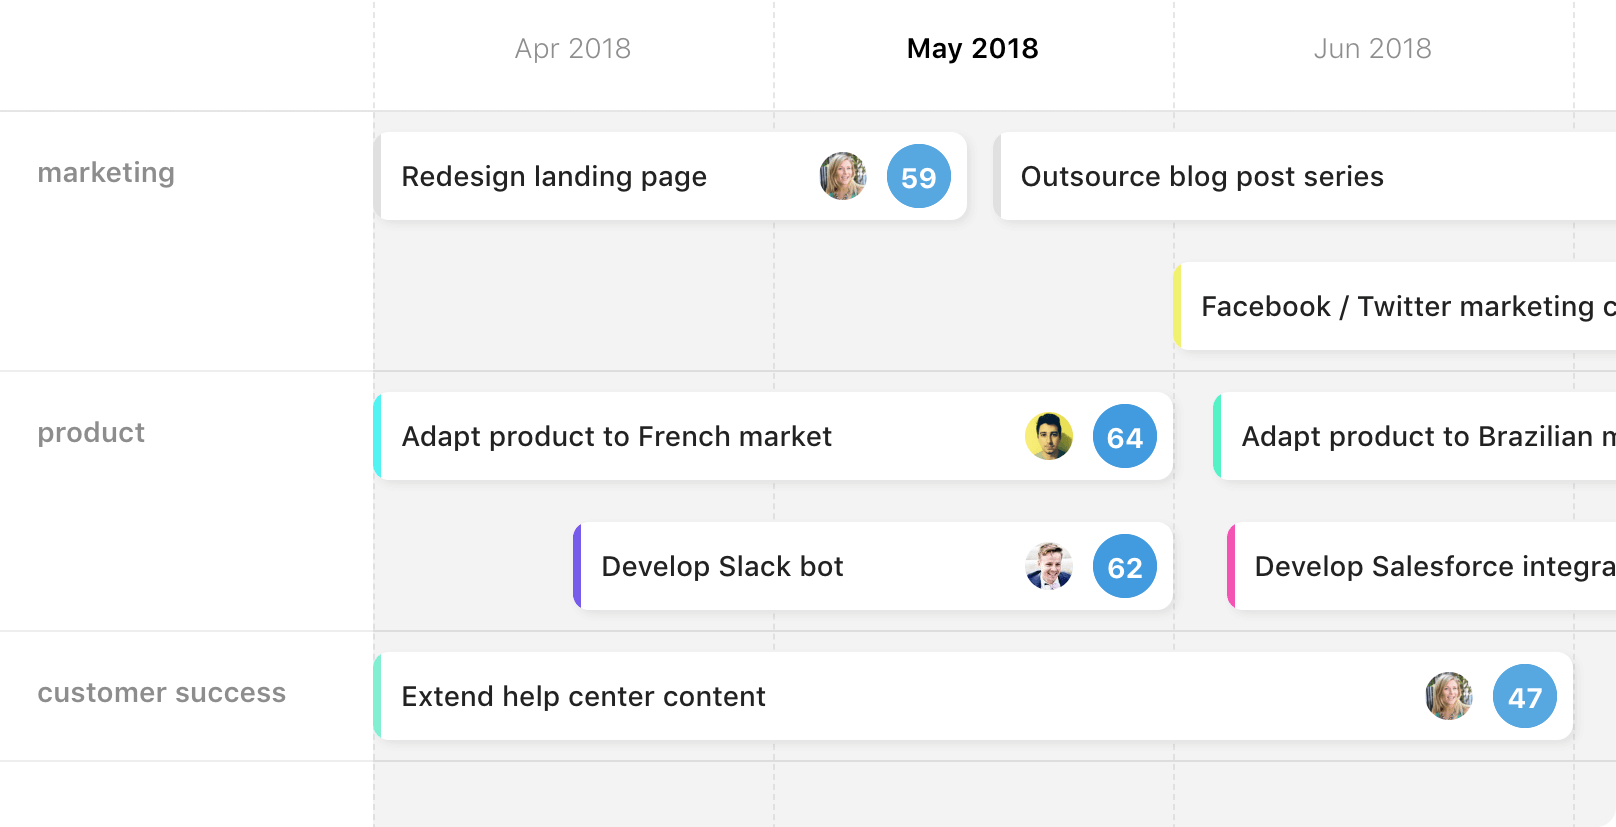Click avatar on Develop Slack bot card
1616x827 pixels.
pos(1049,566)
